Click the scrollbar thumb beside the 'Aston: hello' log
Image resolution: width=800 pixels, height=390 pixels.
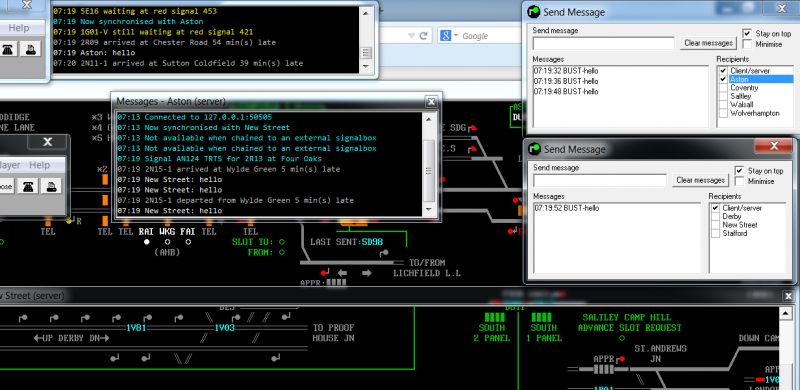[x=366, y=53]
